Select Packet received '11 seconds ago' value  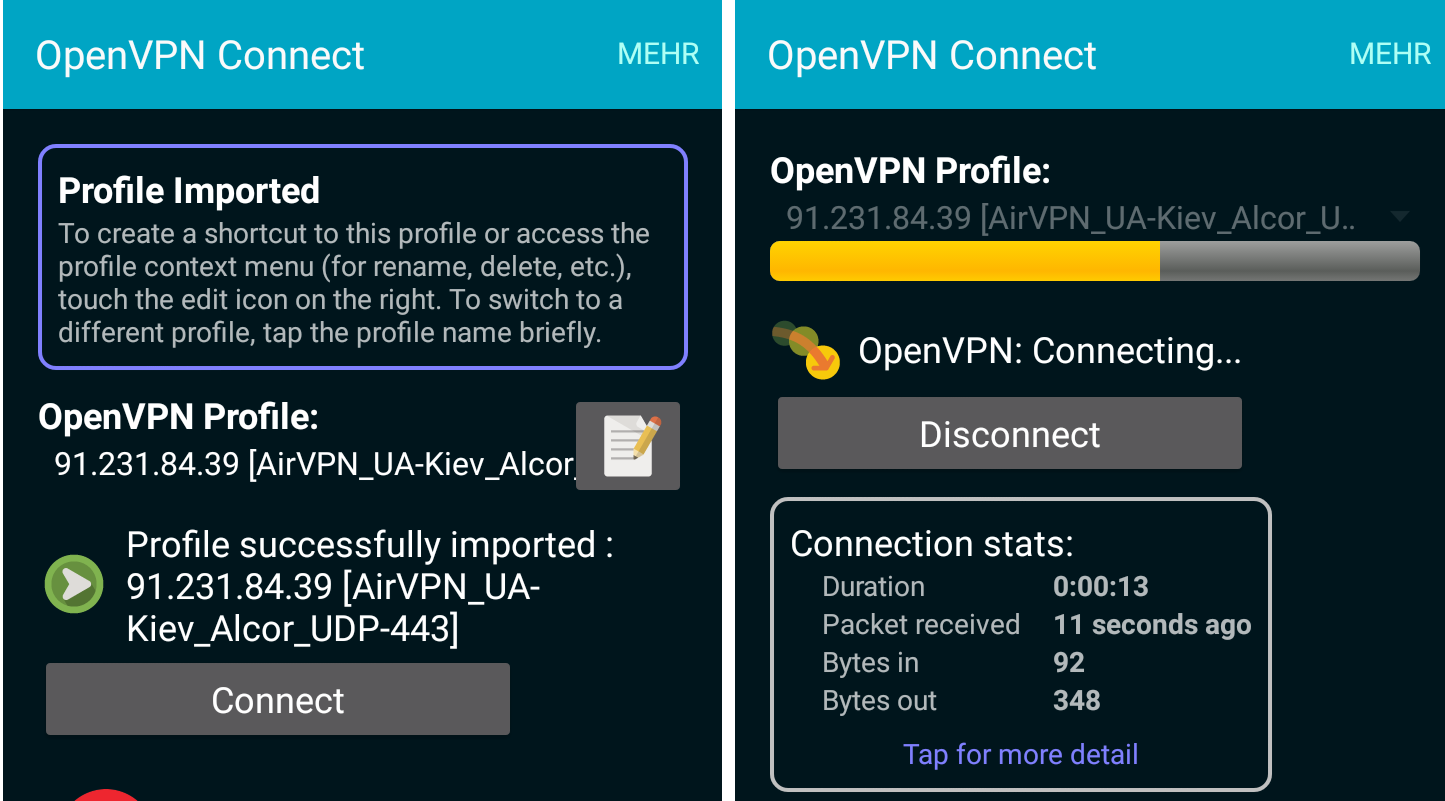(x=1152, y=625)
